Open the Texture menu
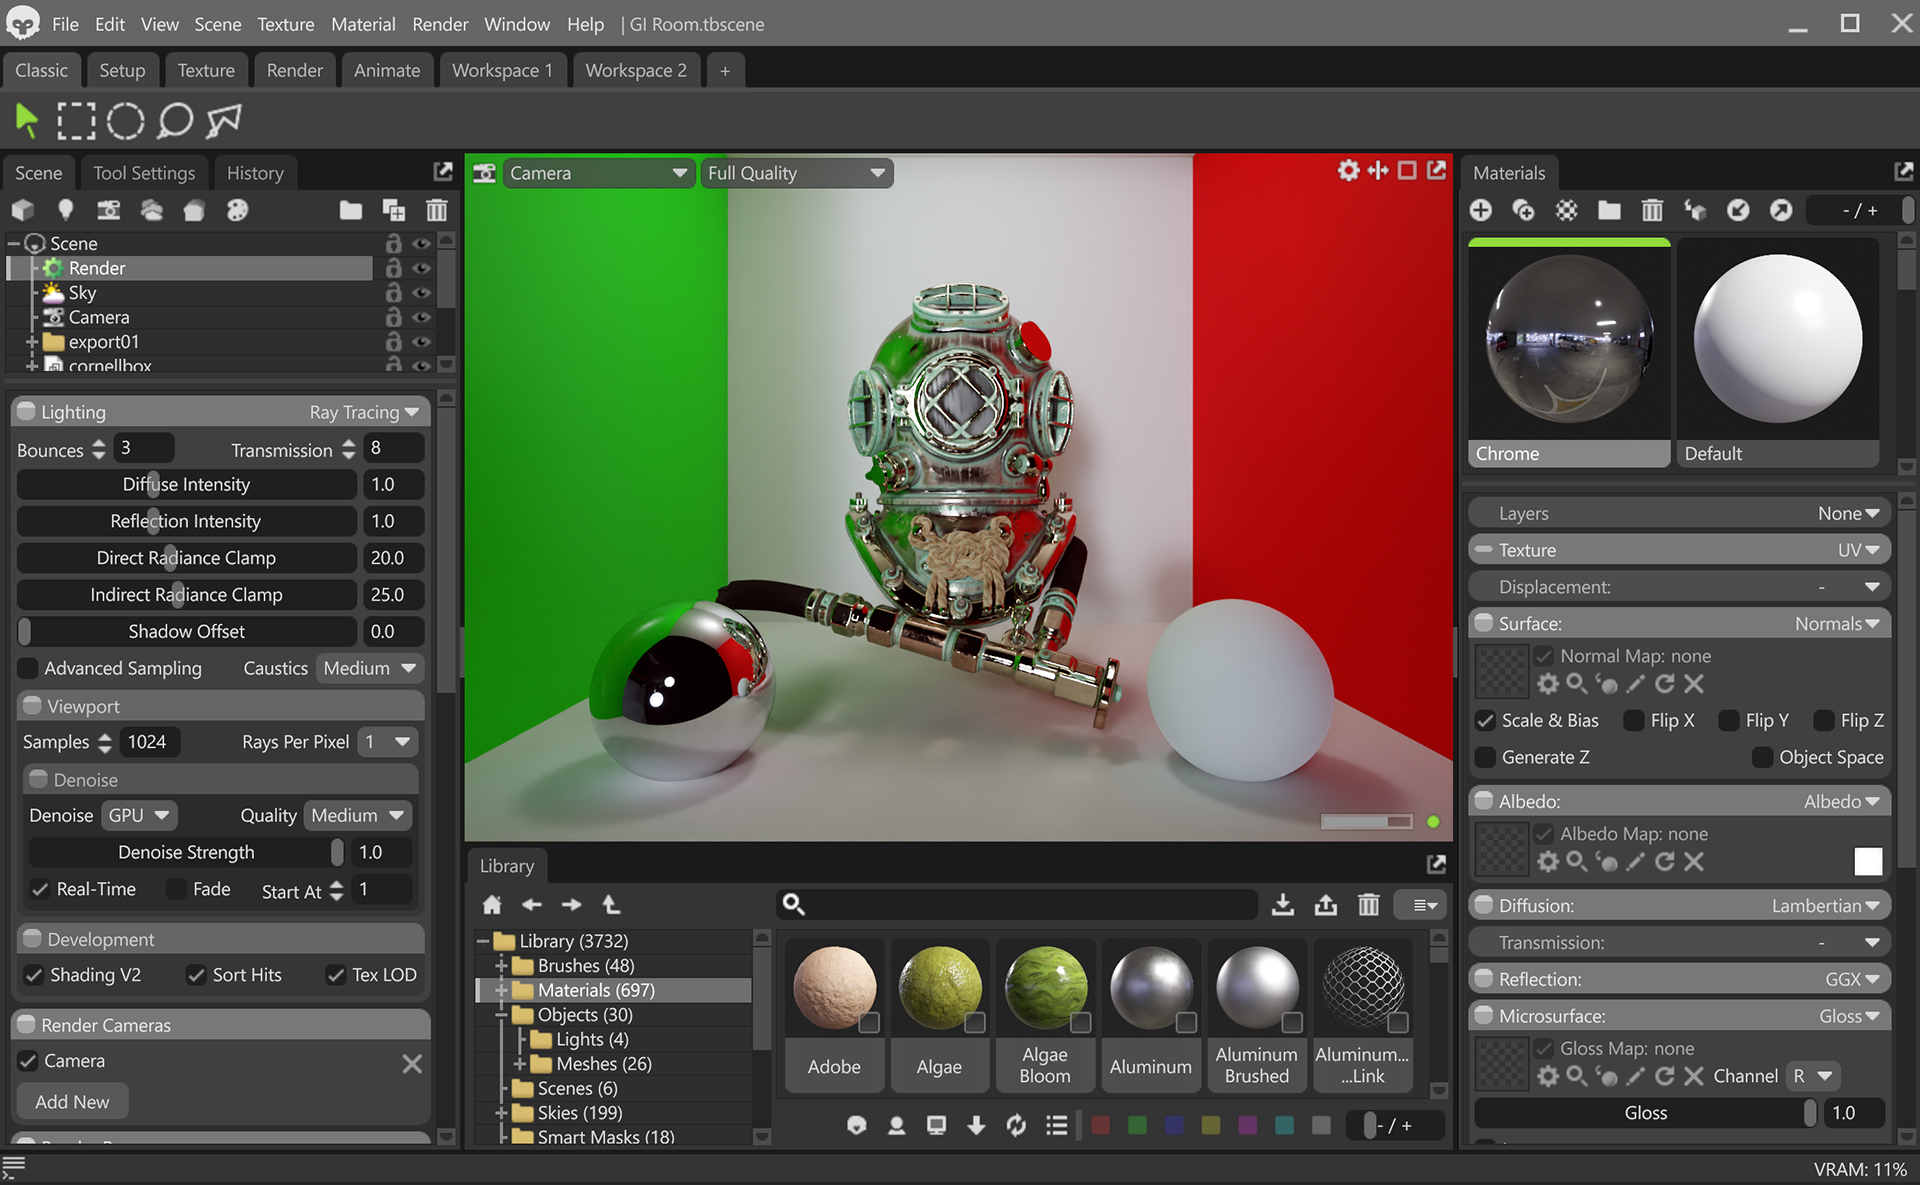1920x1185 pixels. [x=285, y=24]
